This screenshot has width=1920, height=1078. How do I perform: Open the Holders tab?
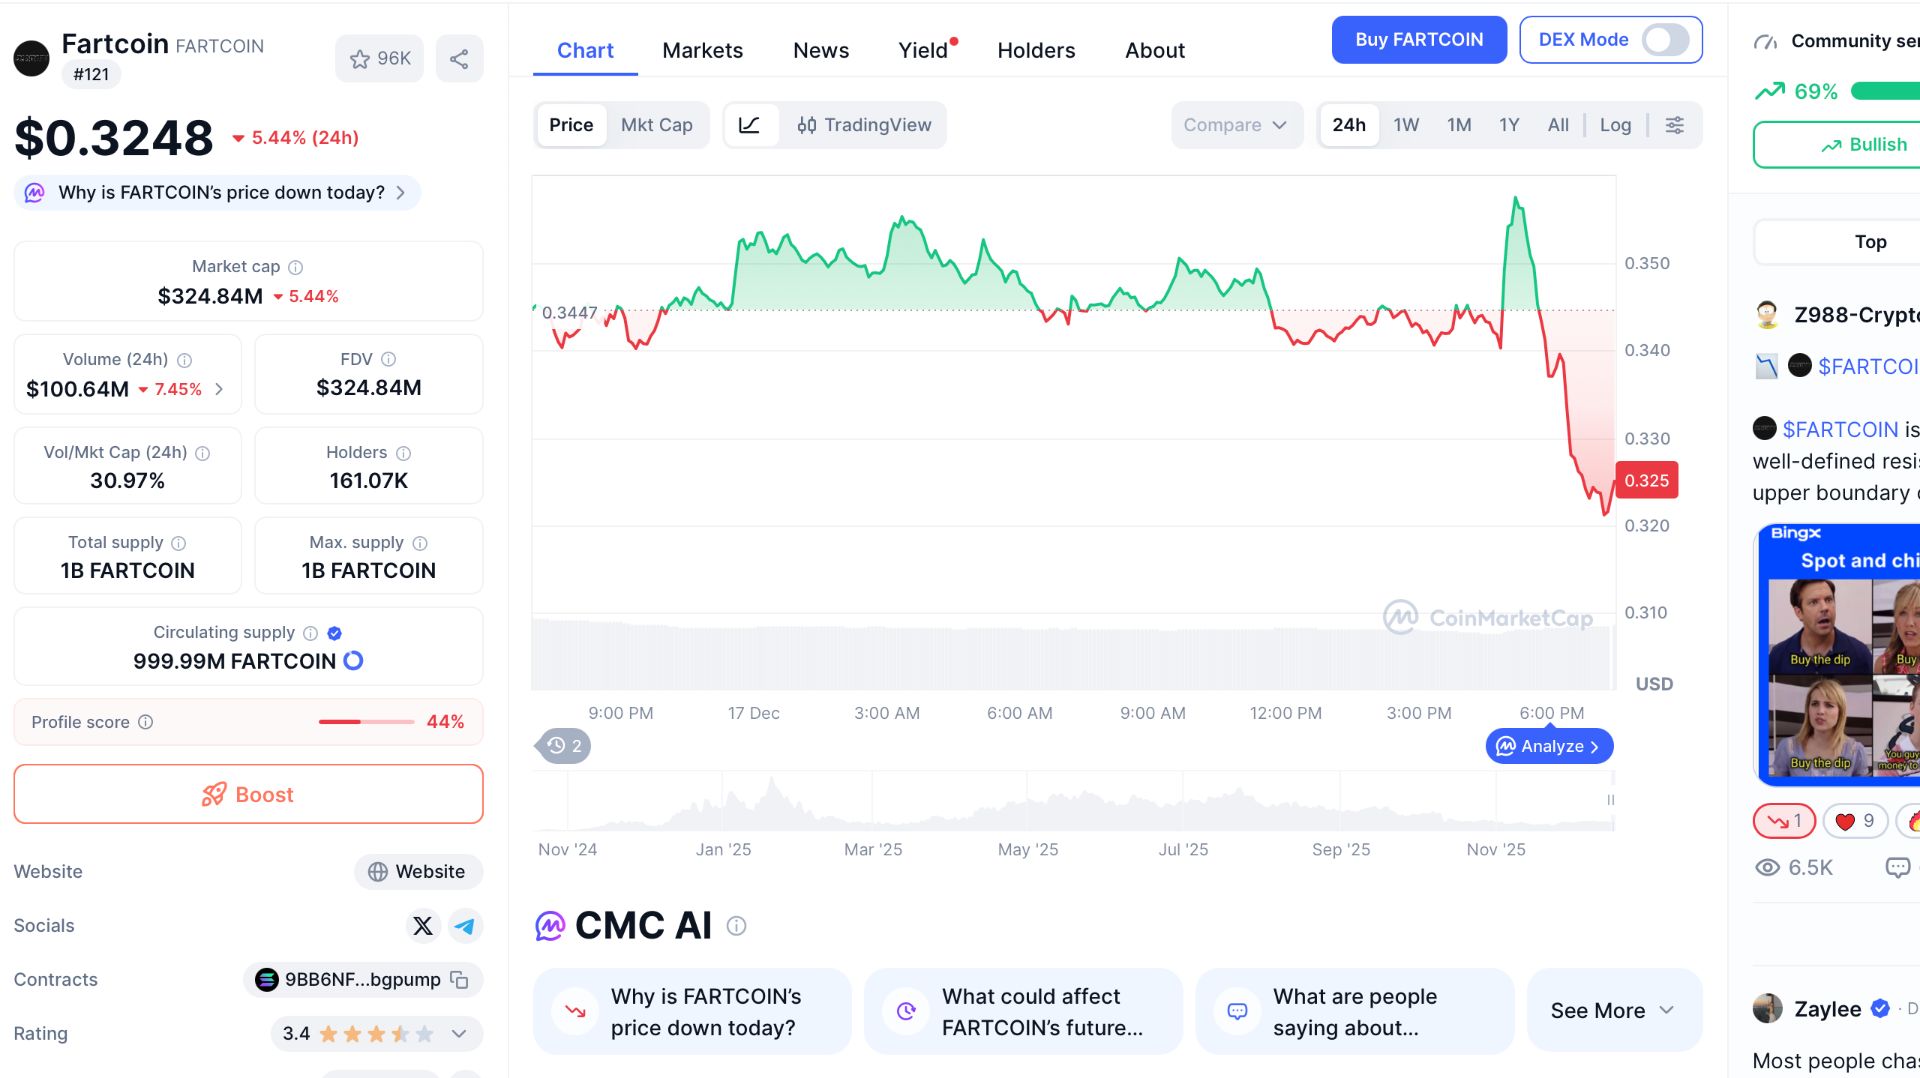pos(1036,50)
